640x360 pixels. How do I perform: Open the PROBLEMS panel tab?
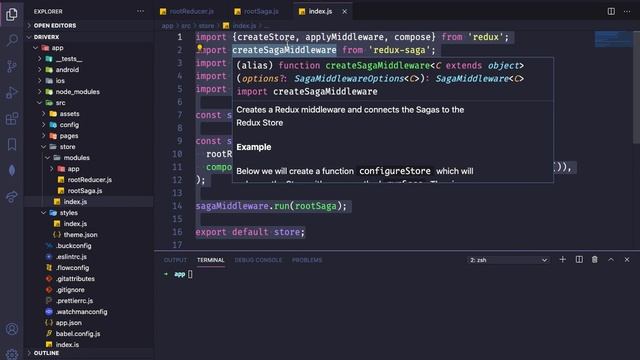click(307, 260)
